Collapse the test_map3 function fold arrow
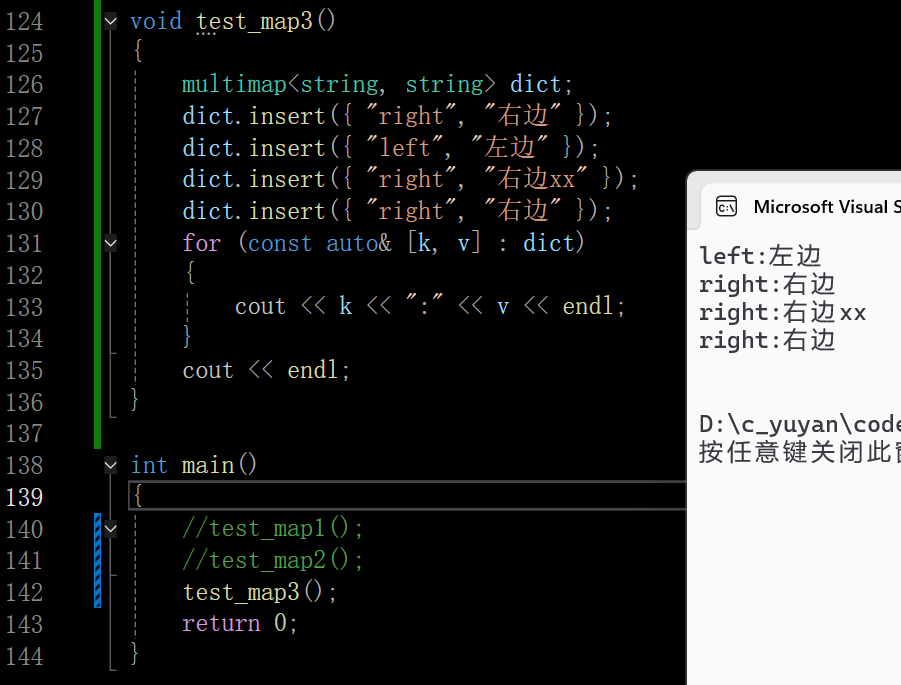The image size is (901, 685). pos(110,22)
